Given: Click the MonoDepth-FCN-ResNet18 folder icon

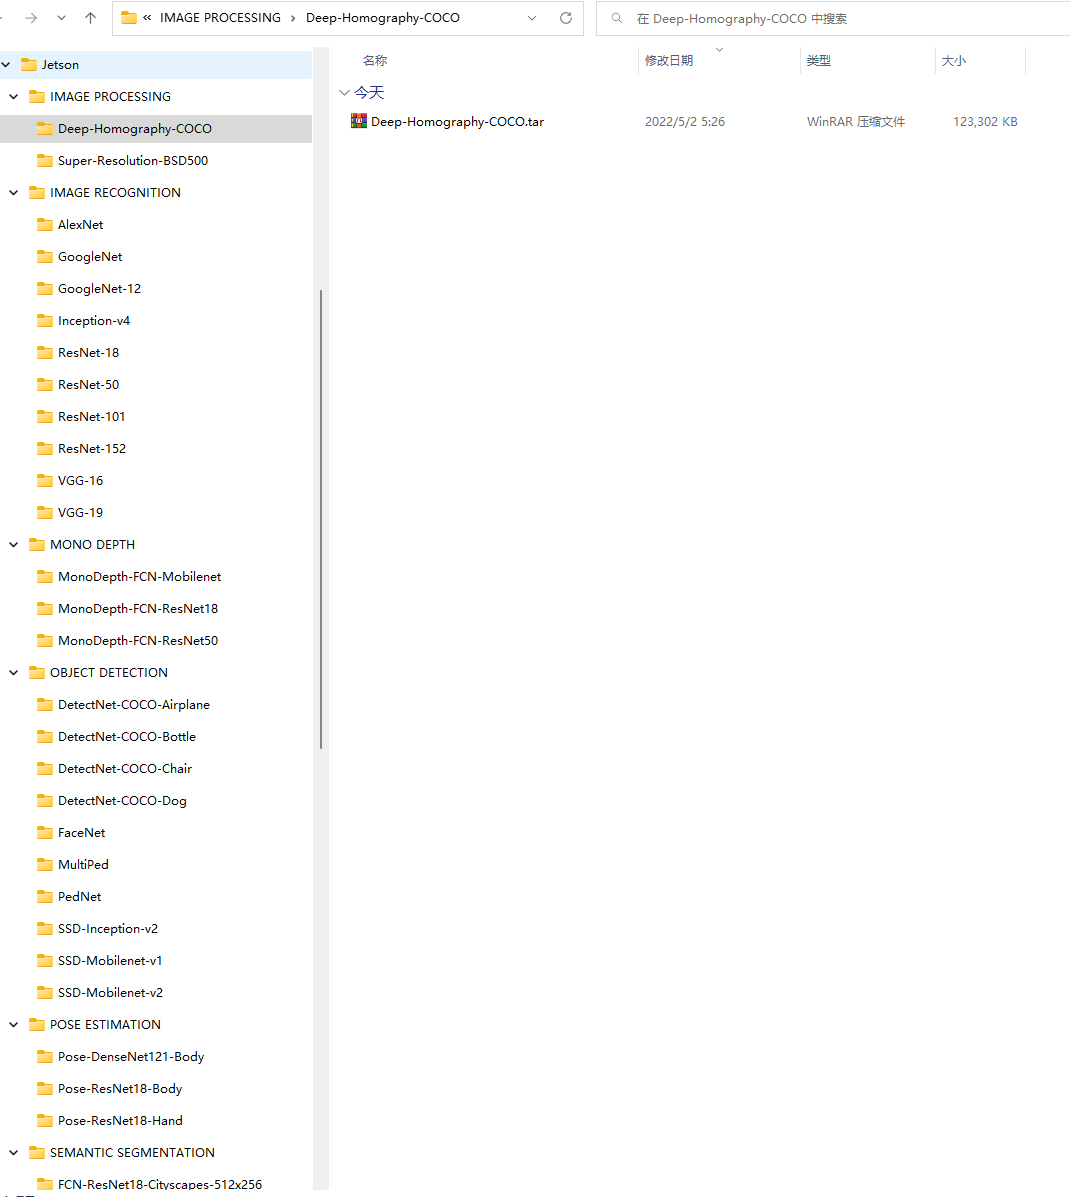Looking at the screenshot, I should 45,608.
